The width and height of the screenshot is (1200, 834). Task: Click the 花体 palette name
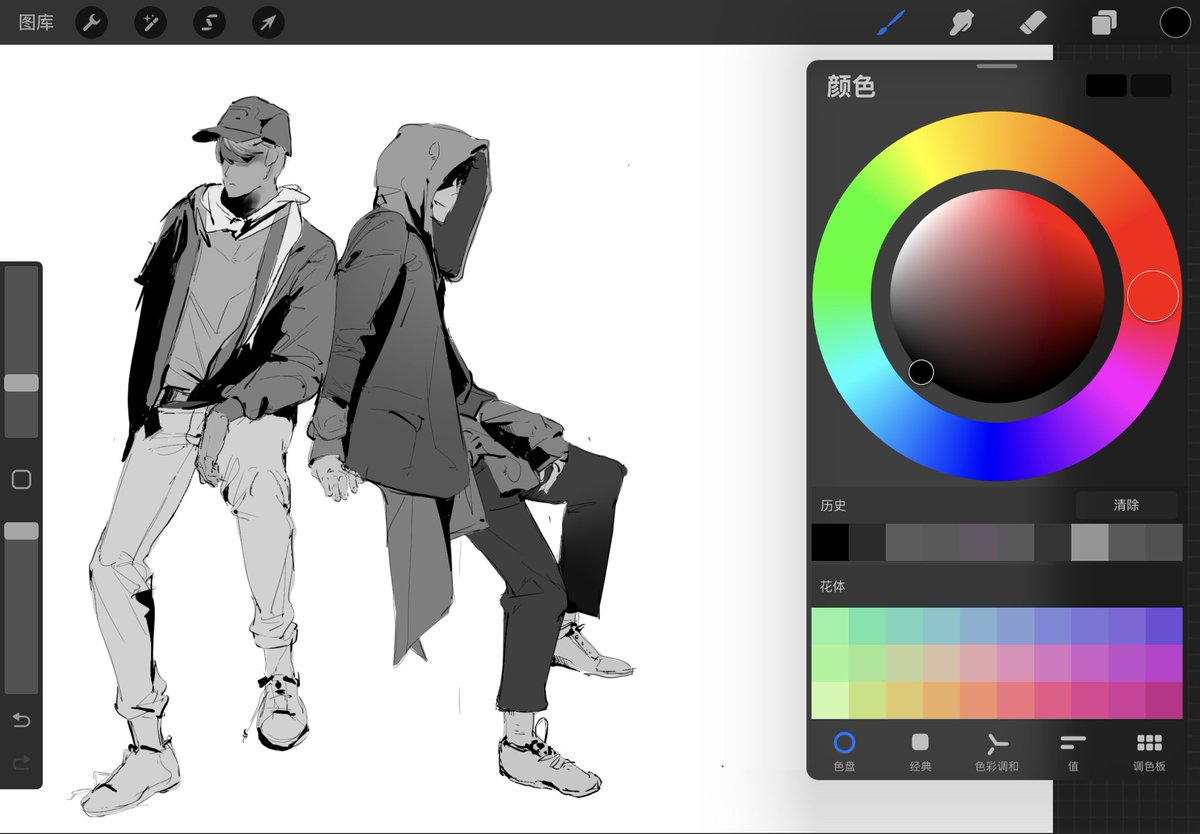pyautogui.click(x=833, y=586)
